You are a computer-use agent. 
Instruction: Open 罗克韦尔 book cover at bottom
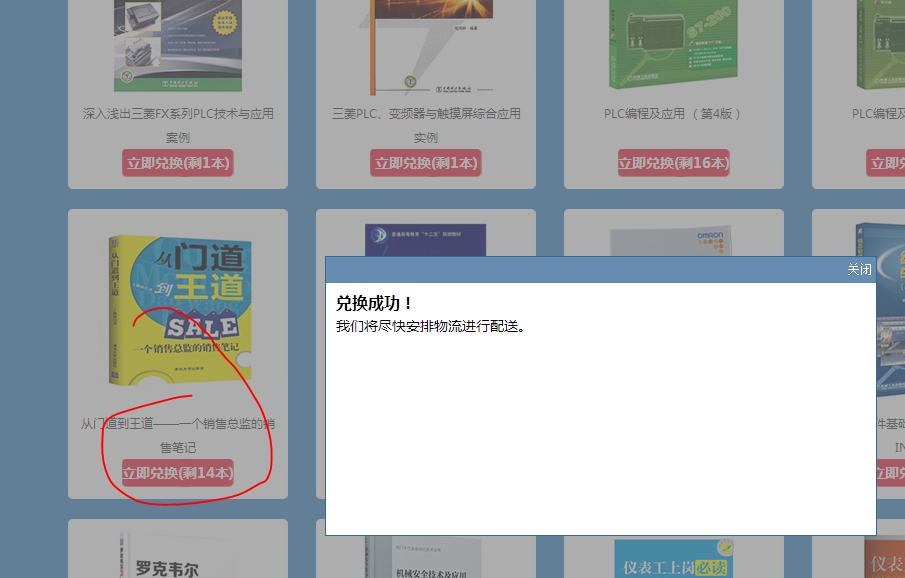click(178, 555)
